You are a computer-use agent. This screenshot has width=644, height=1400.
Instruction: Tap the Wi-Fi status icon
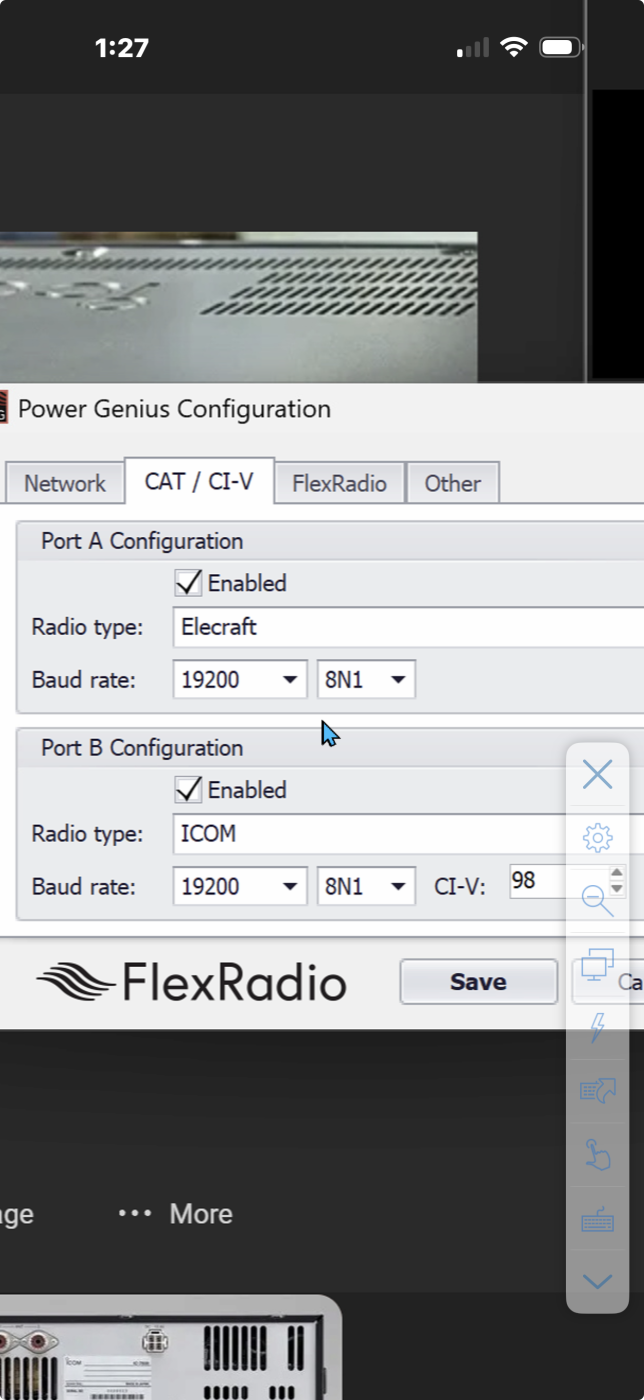click(x=514, y=47)
